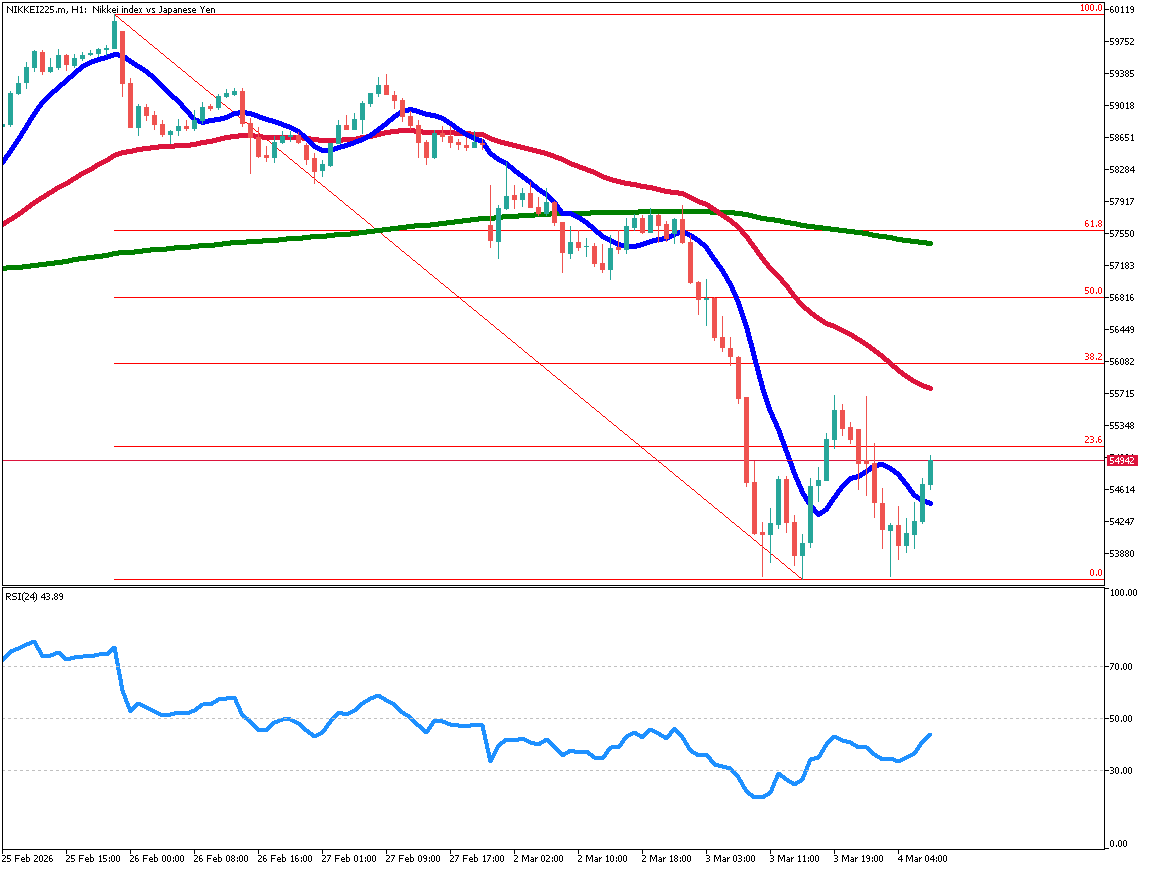Screen dimensions: 1152x870
Task: Select the end of the RSI line
Action: tap(931, 734)
